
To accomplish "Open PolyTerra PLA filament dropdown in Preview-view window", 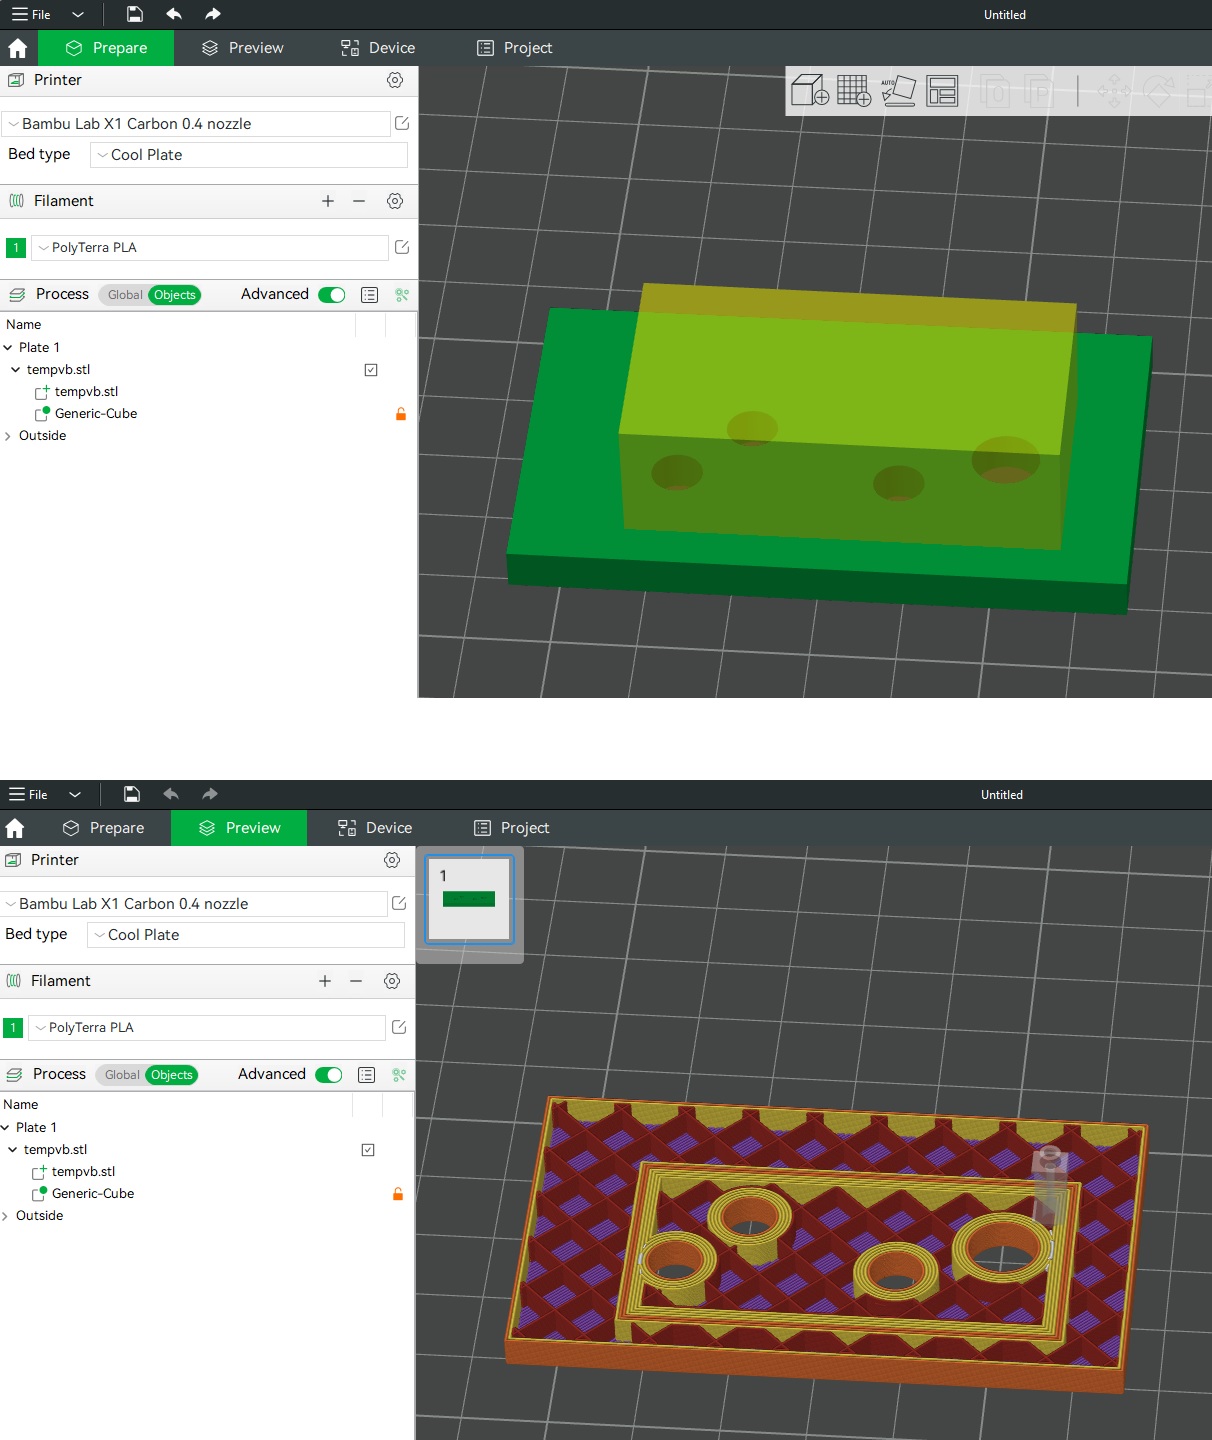I will tap(207, 1028).
